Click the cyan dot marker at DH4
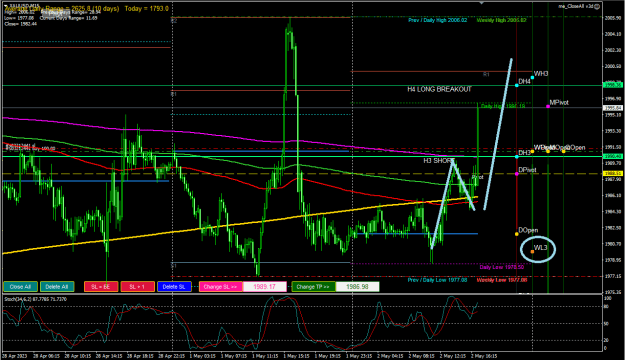Screen dimensions: 625x360 [x=517, y=85]
